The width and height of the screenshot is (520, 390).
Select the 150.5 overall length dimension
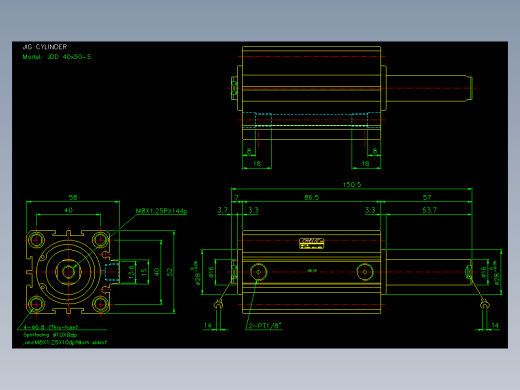pyautogui.click(x=352, y=184)
